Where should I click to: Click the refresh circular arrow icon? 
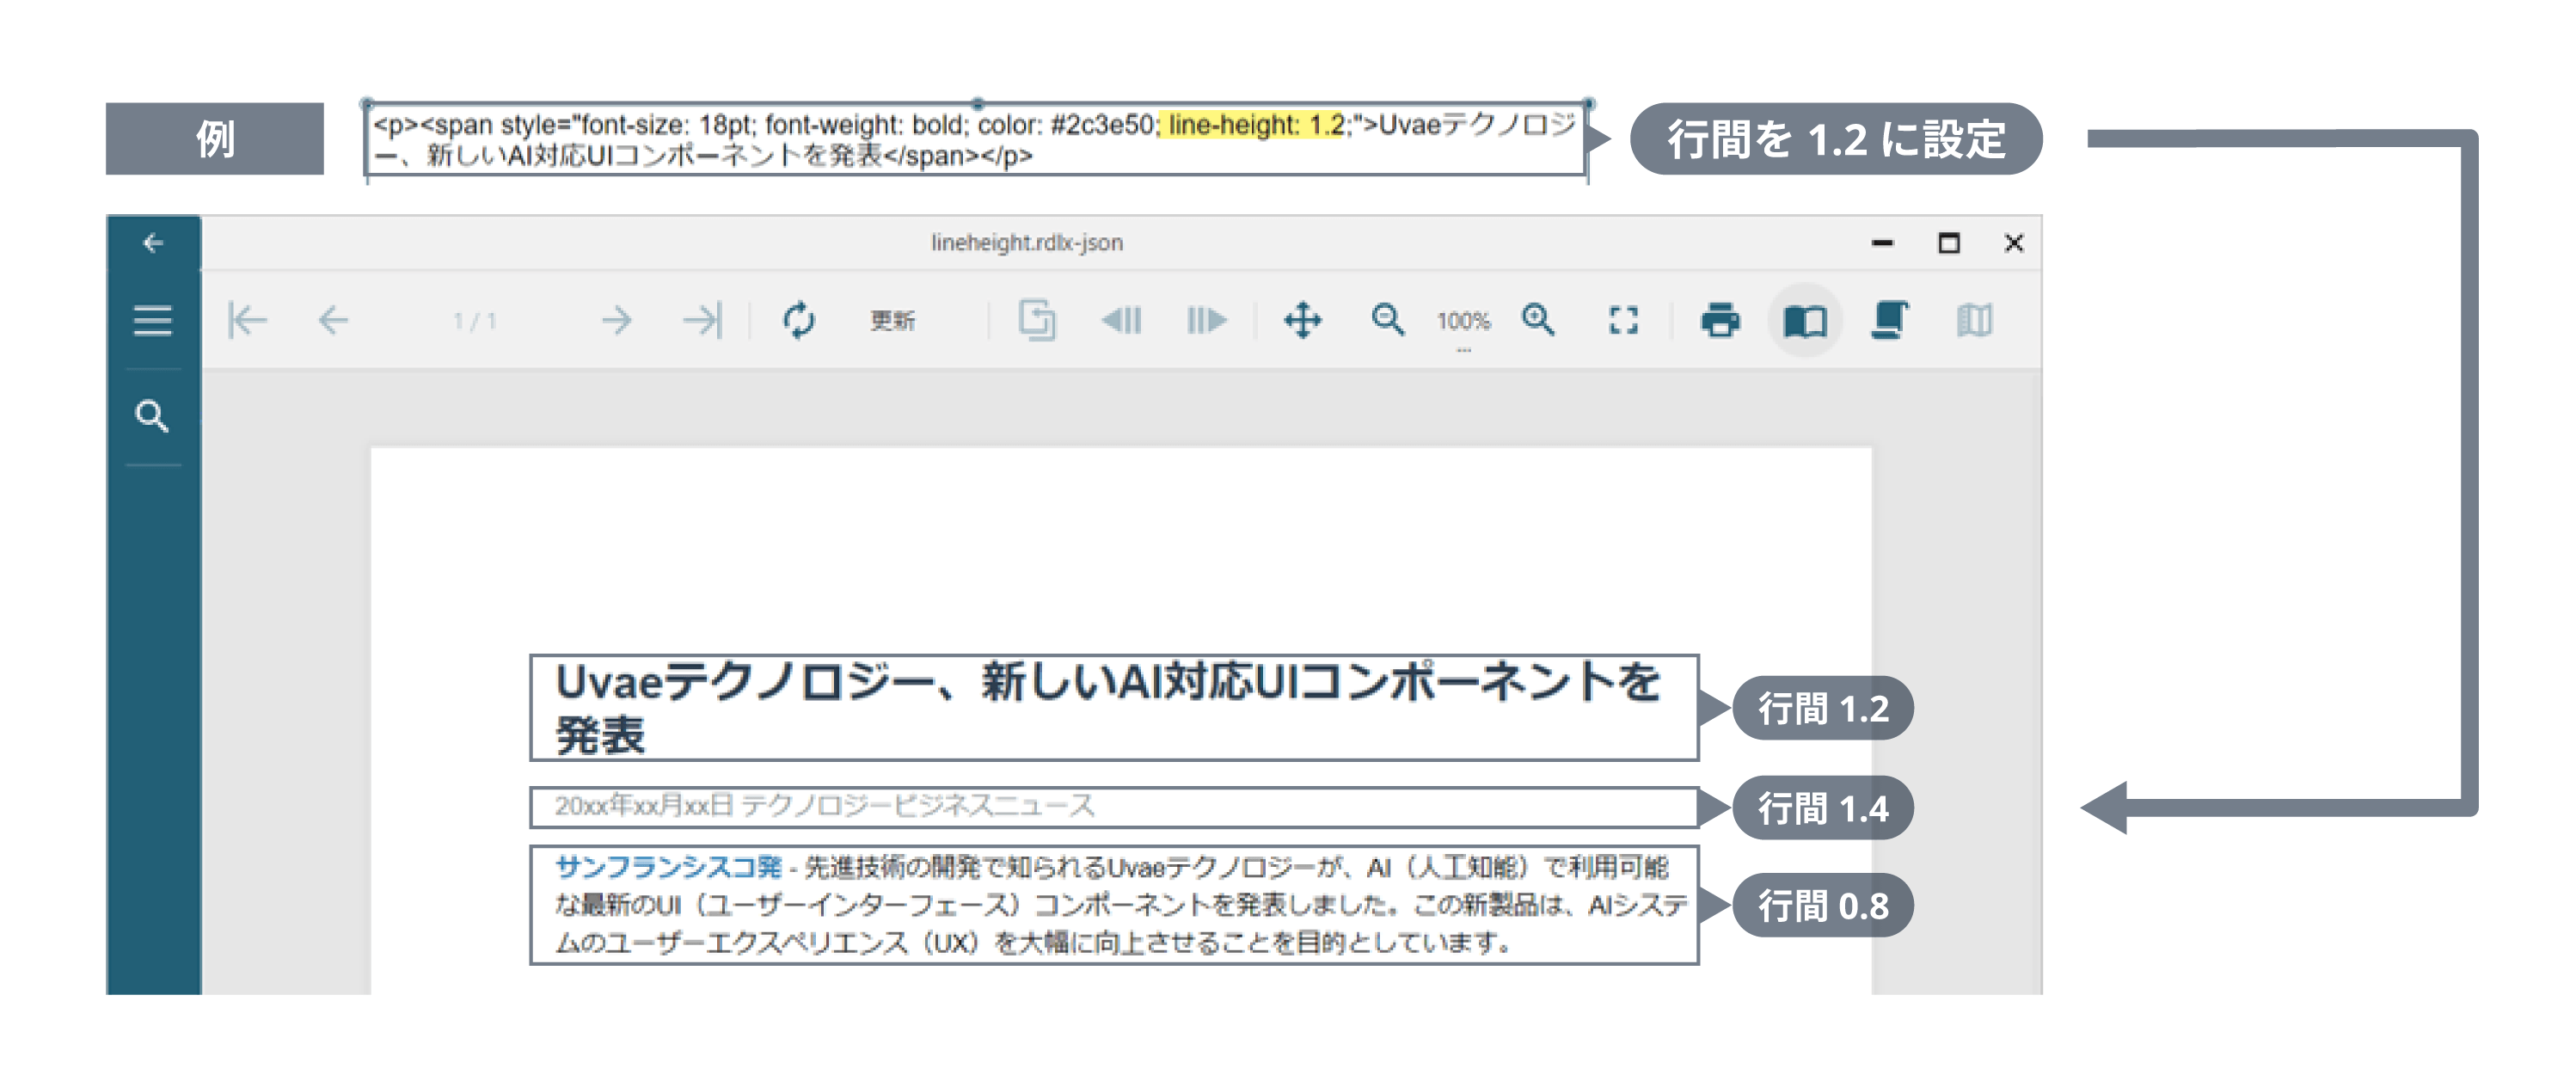798,321
